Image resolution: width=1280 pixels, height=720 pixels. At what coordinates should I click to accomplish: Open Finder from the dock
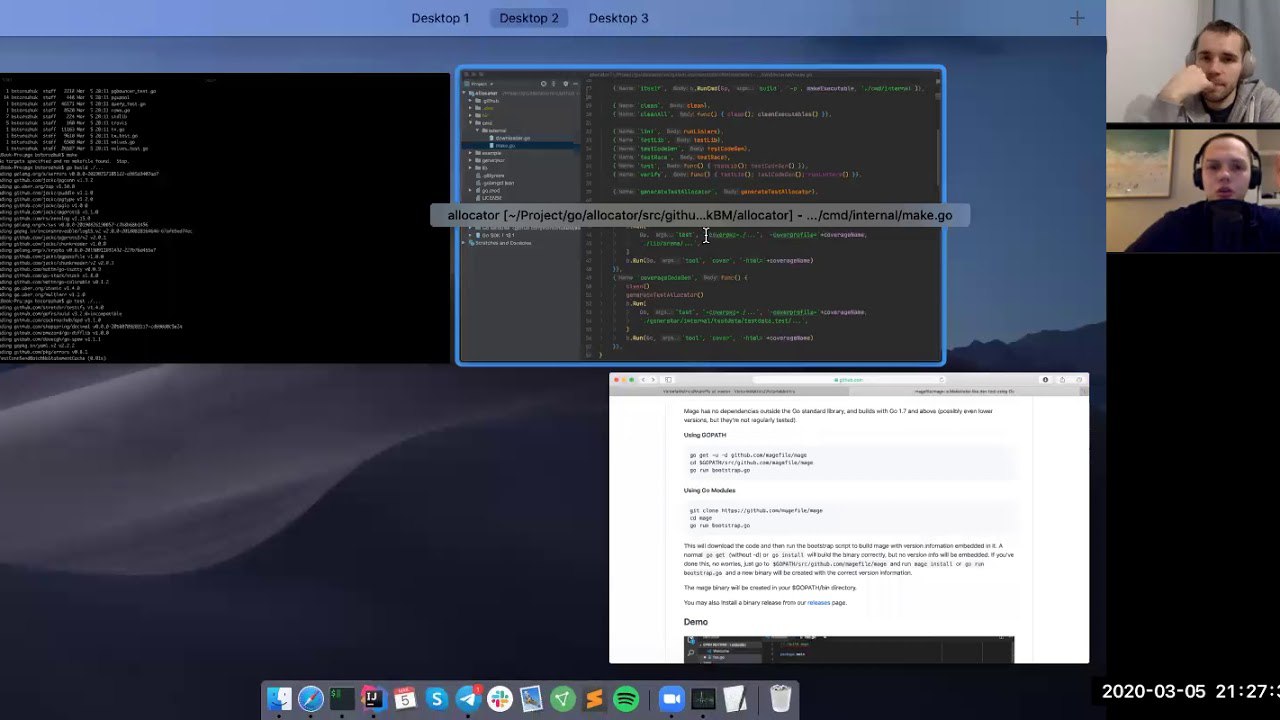(x=279, y=699)
